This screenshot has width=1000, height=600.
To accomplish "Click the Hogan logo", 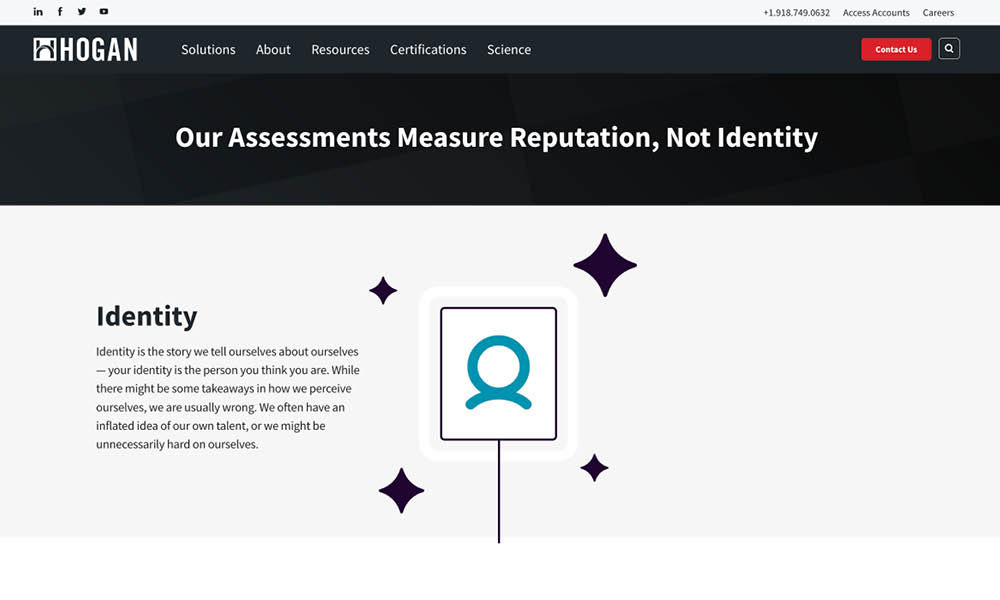I will coord(85,48).
